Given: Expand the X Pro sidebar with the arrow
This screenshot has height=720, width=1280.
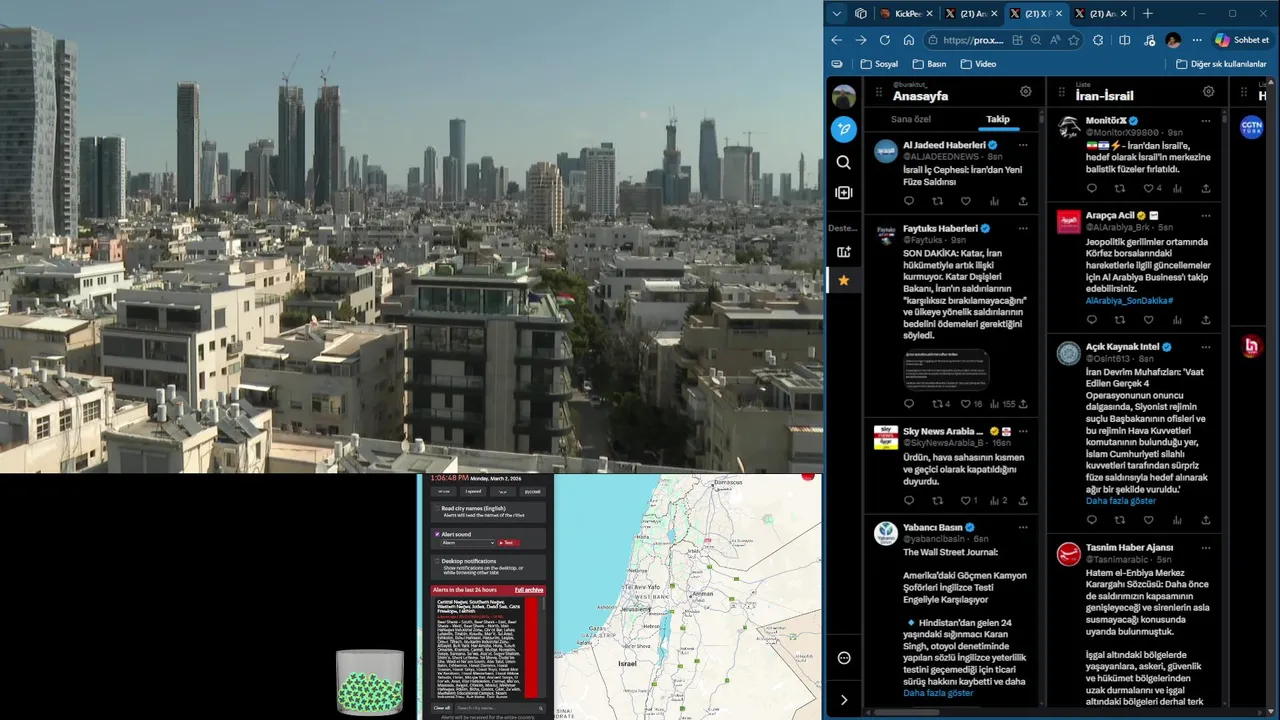Looking at the screenshot, I should pyautogui.click(x=844, y=700).
